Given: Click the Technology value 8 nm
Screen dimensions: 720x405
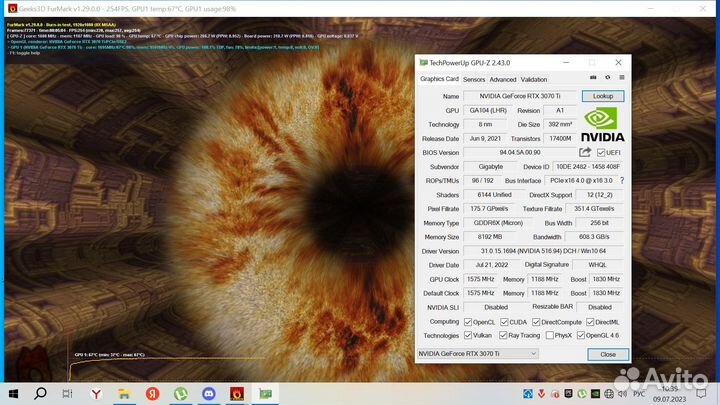Looking at the screenshot, I should tap(485, 124).
